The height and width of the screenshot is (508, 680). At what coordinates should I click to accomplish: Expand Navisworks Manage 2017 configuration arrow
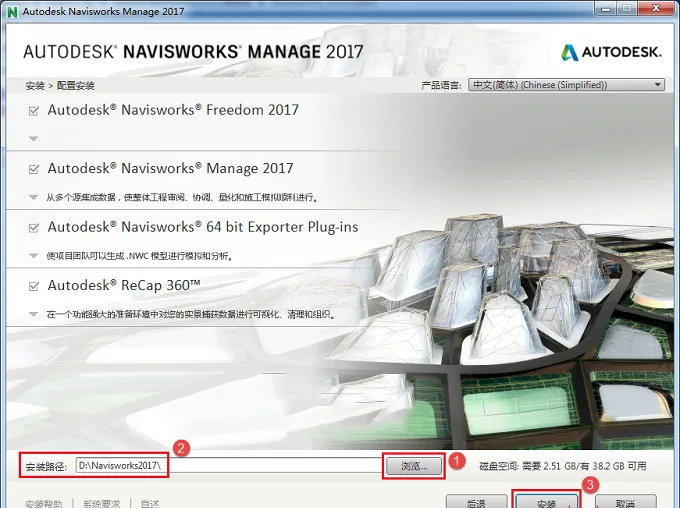[33, 197]
